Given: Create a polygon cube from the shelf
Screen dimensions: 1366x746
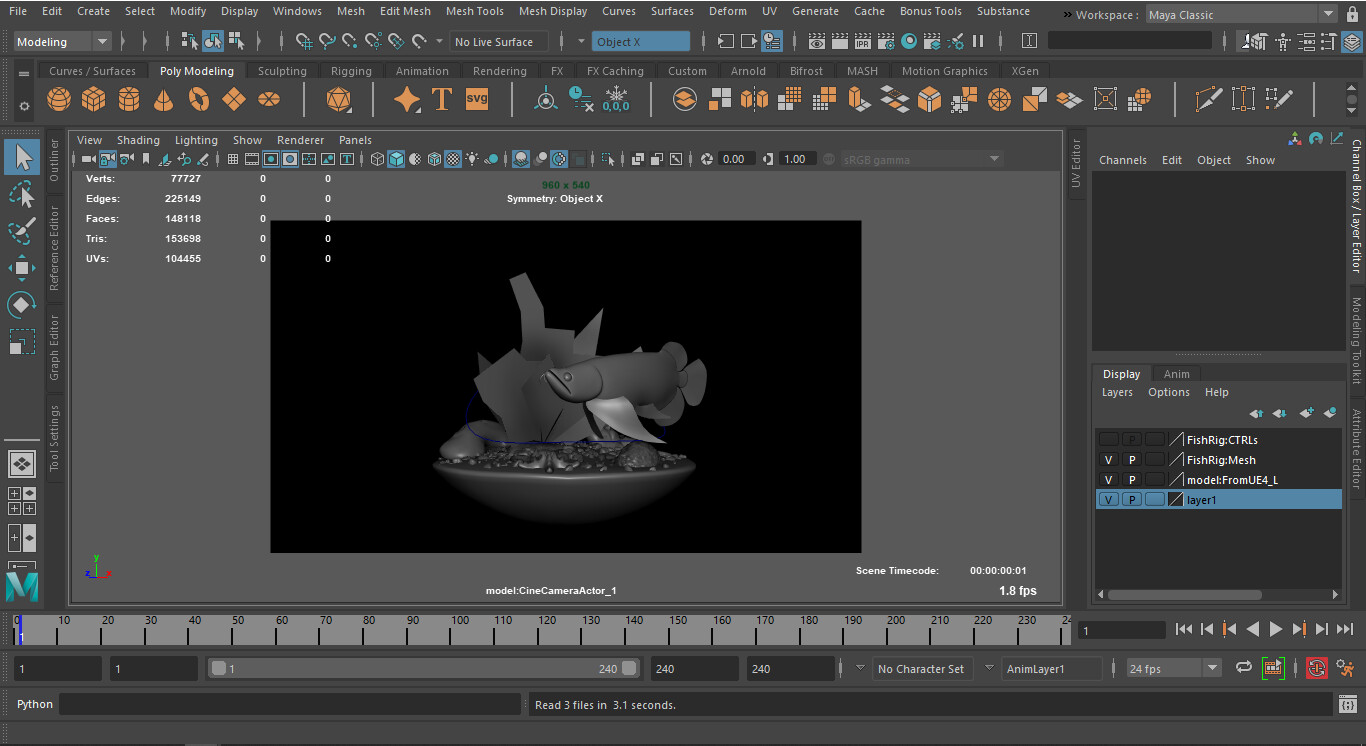Looking at the screenshot, I should pos(94,99).
